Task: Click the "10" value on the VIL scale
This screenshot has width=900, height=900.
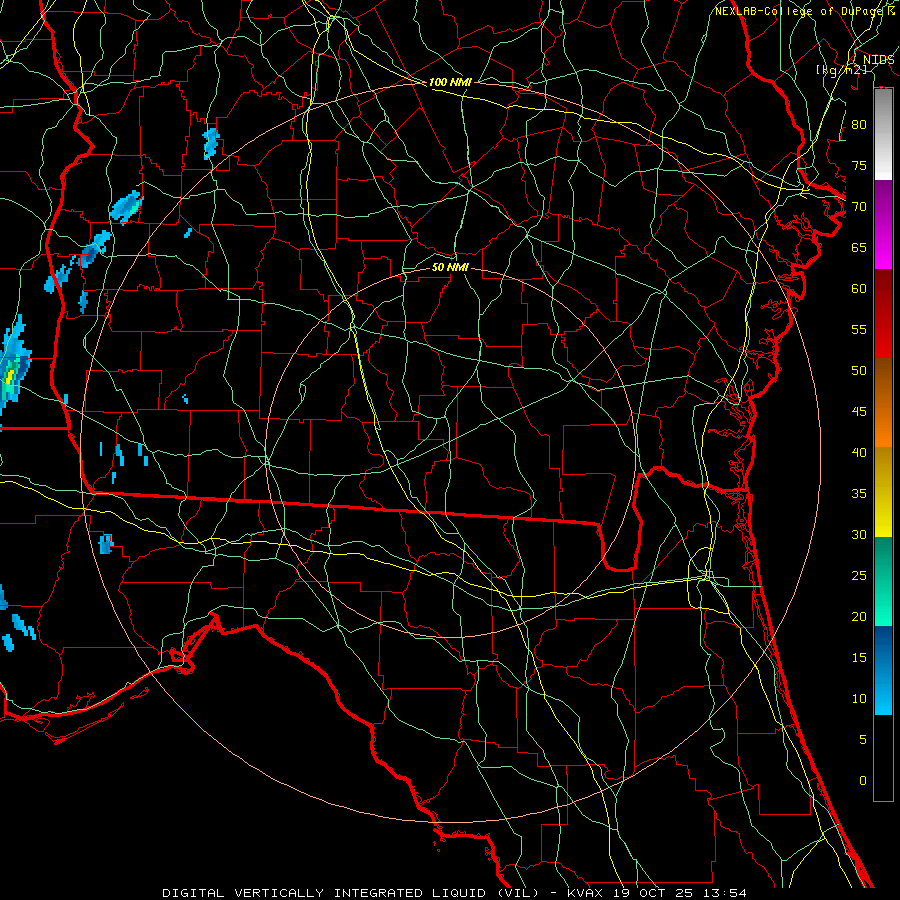Action: pyautogui.click(x=859, y=699)
